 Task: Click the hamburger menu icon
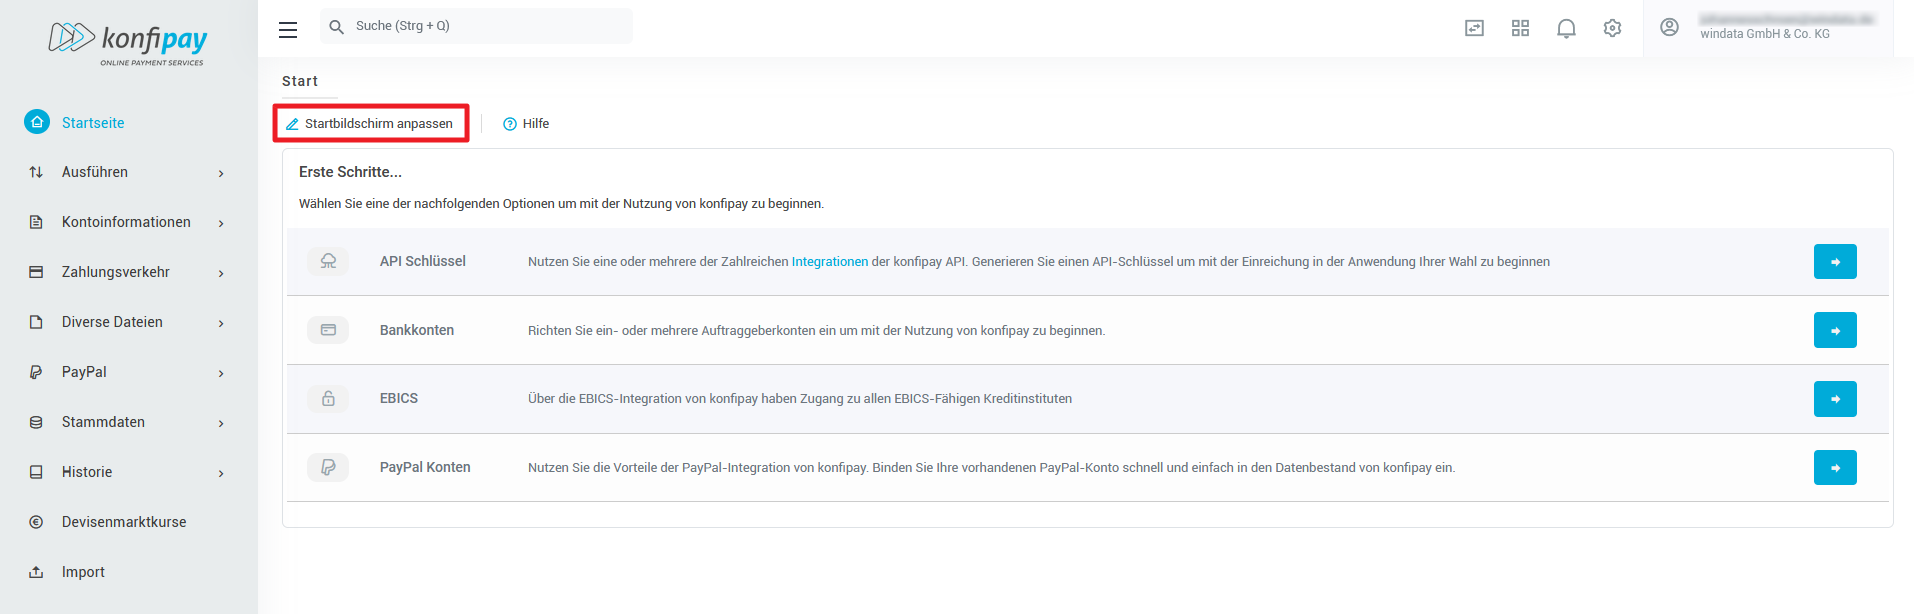288,29
